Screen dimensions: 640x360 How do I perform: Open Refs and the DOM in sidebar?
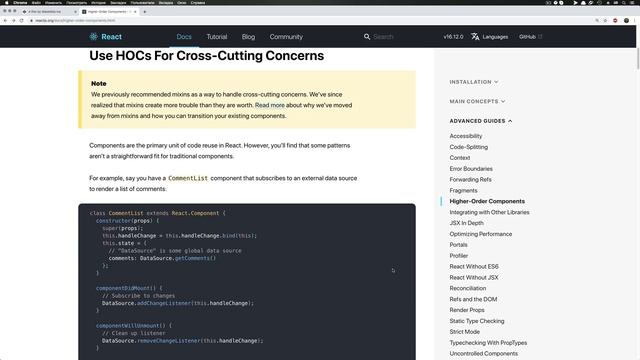[473, 299]
